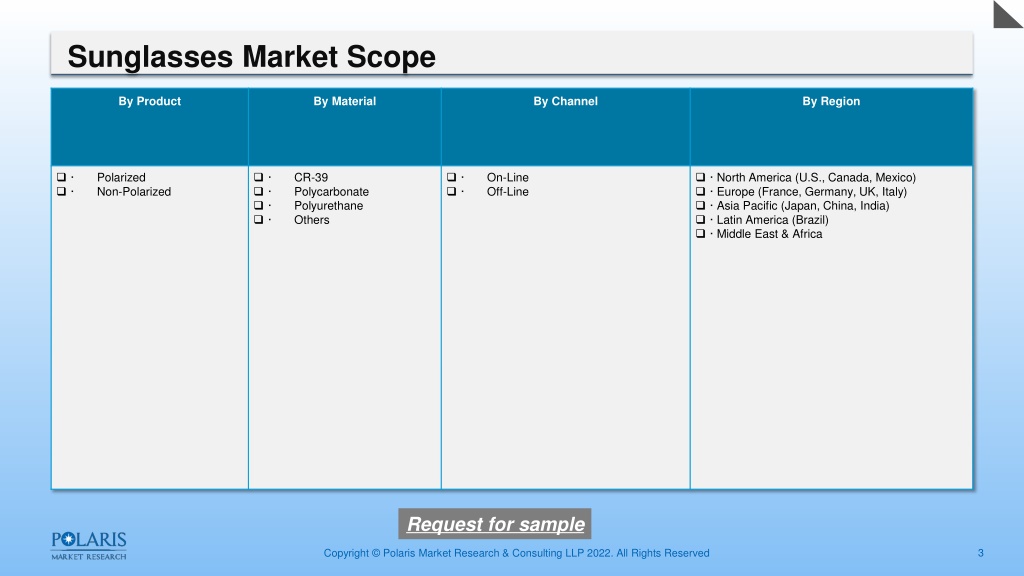Tick the checkbox beside CR-39

[x=259, y=177]
